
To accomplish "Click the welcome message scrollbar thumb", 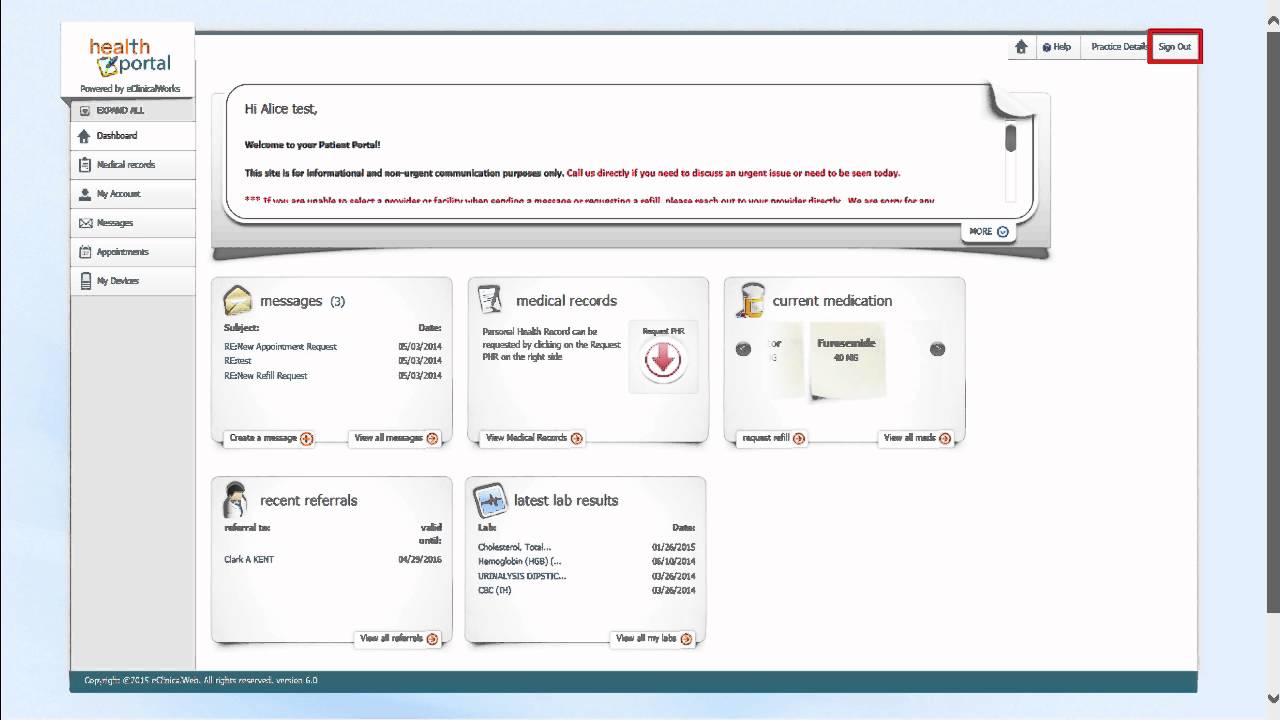I will [x=1011, y=138].
